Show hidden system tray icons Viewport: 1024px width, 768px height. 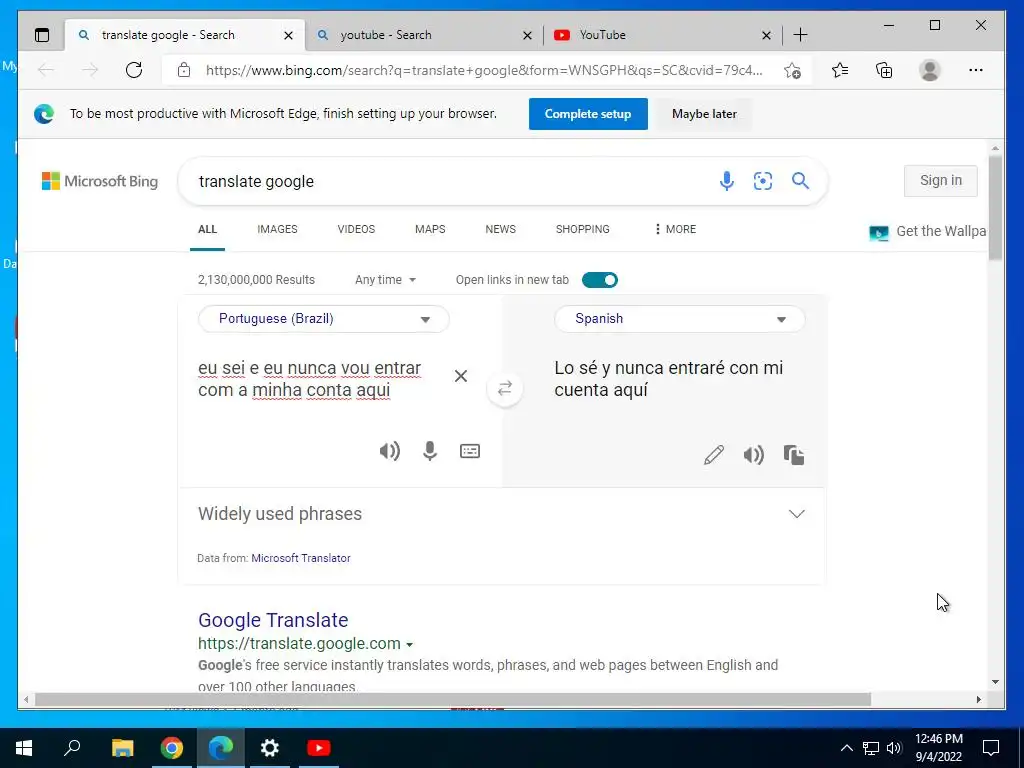coord(846,748)
